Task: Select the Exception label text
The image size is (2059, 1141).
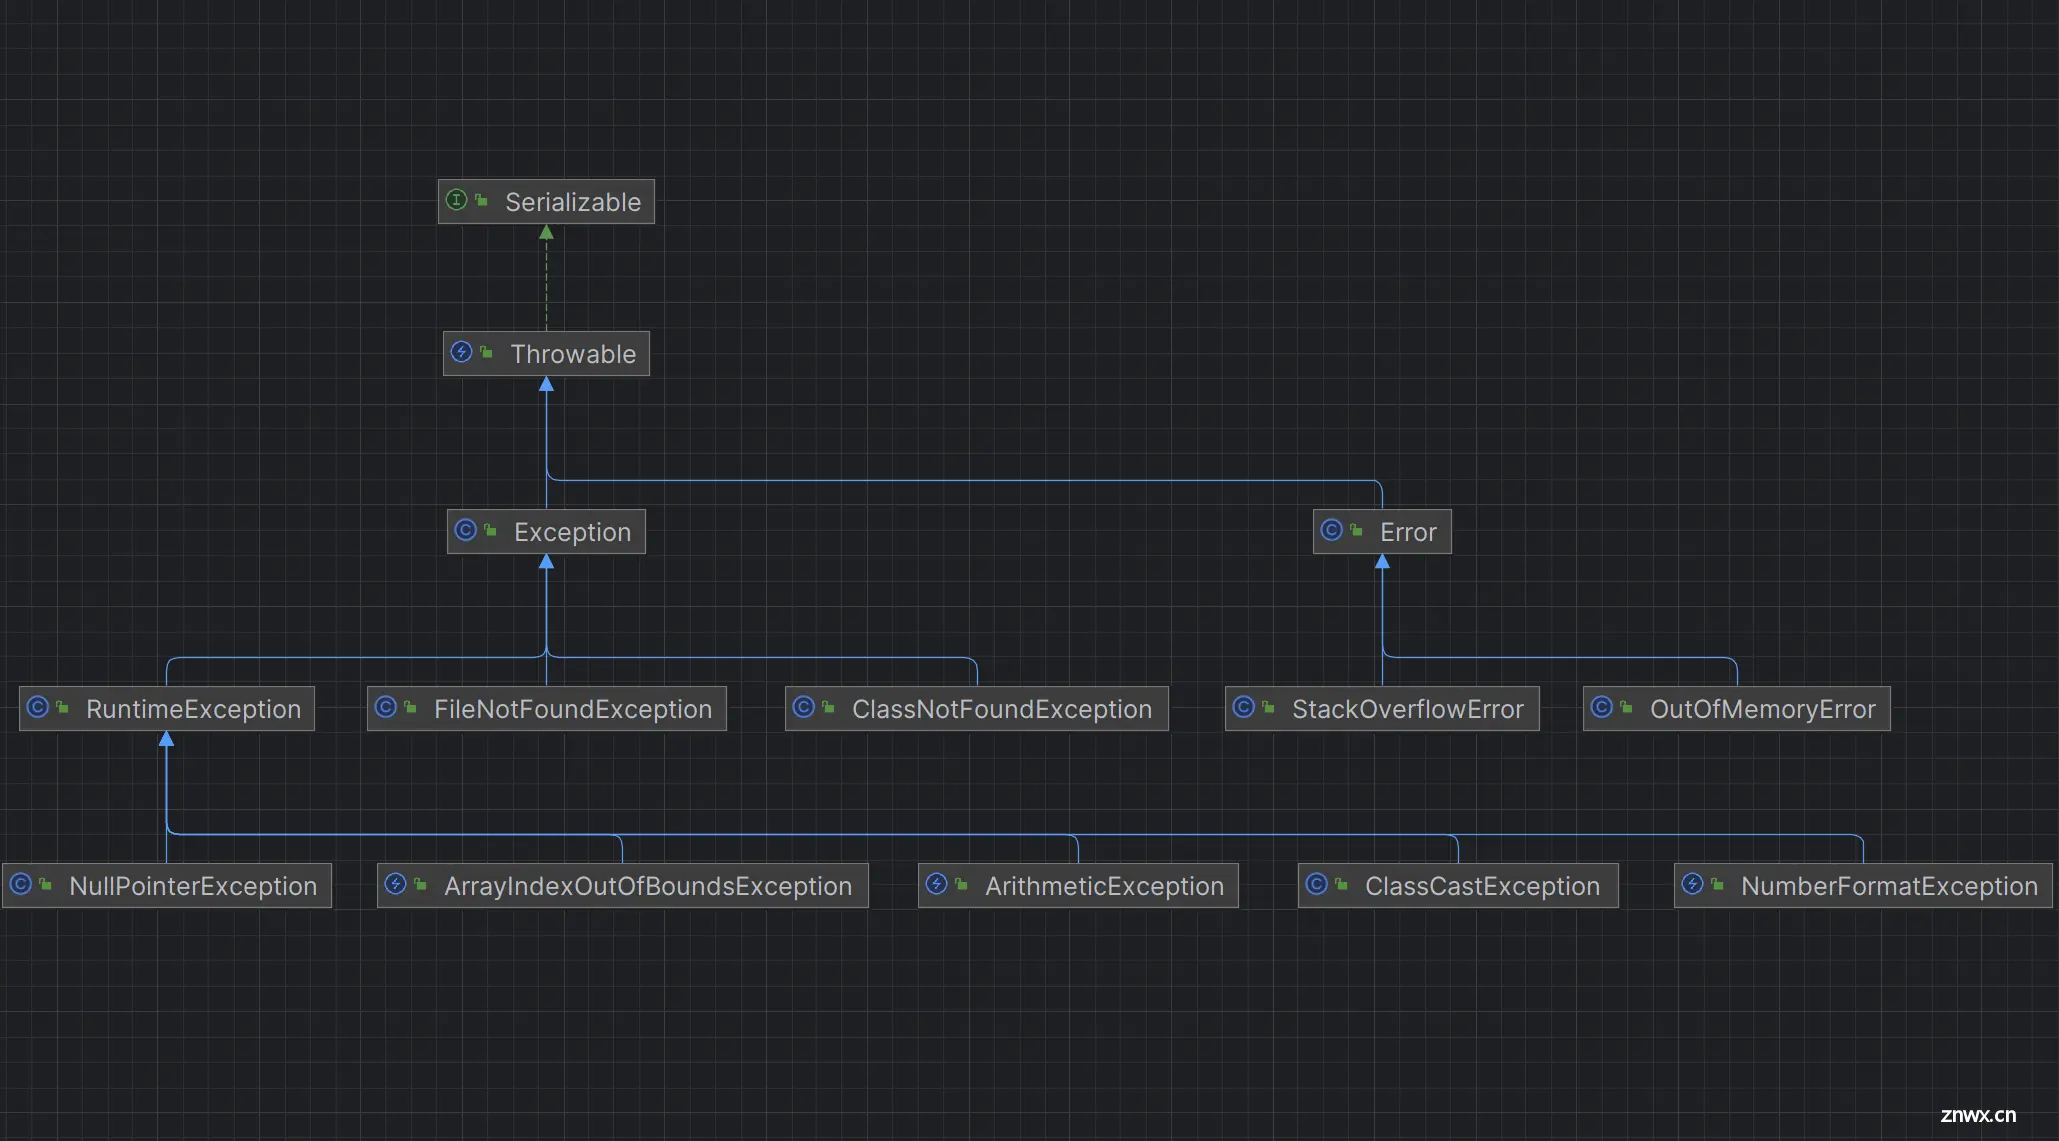Action: coord(573,532)
